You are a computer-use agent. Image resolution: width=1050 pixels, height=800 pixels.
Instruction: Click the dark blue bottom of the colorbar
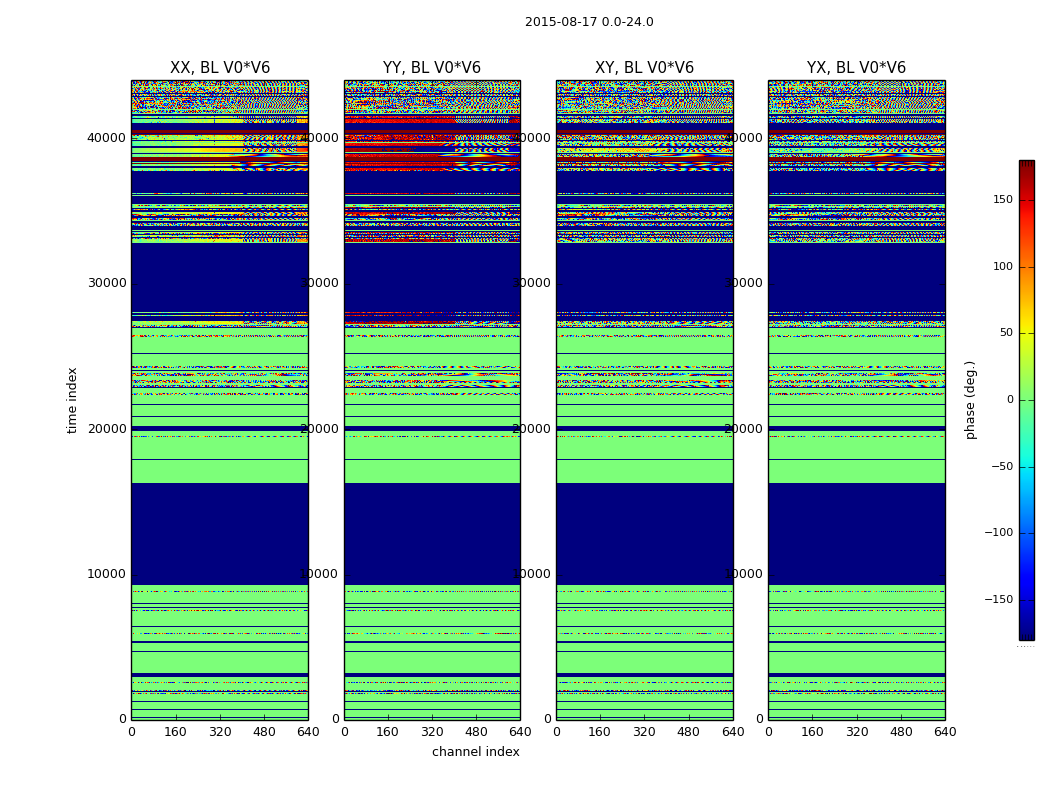point(1026,634)
